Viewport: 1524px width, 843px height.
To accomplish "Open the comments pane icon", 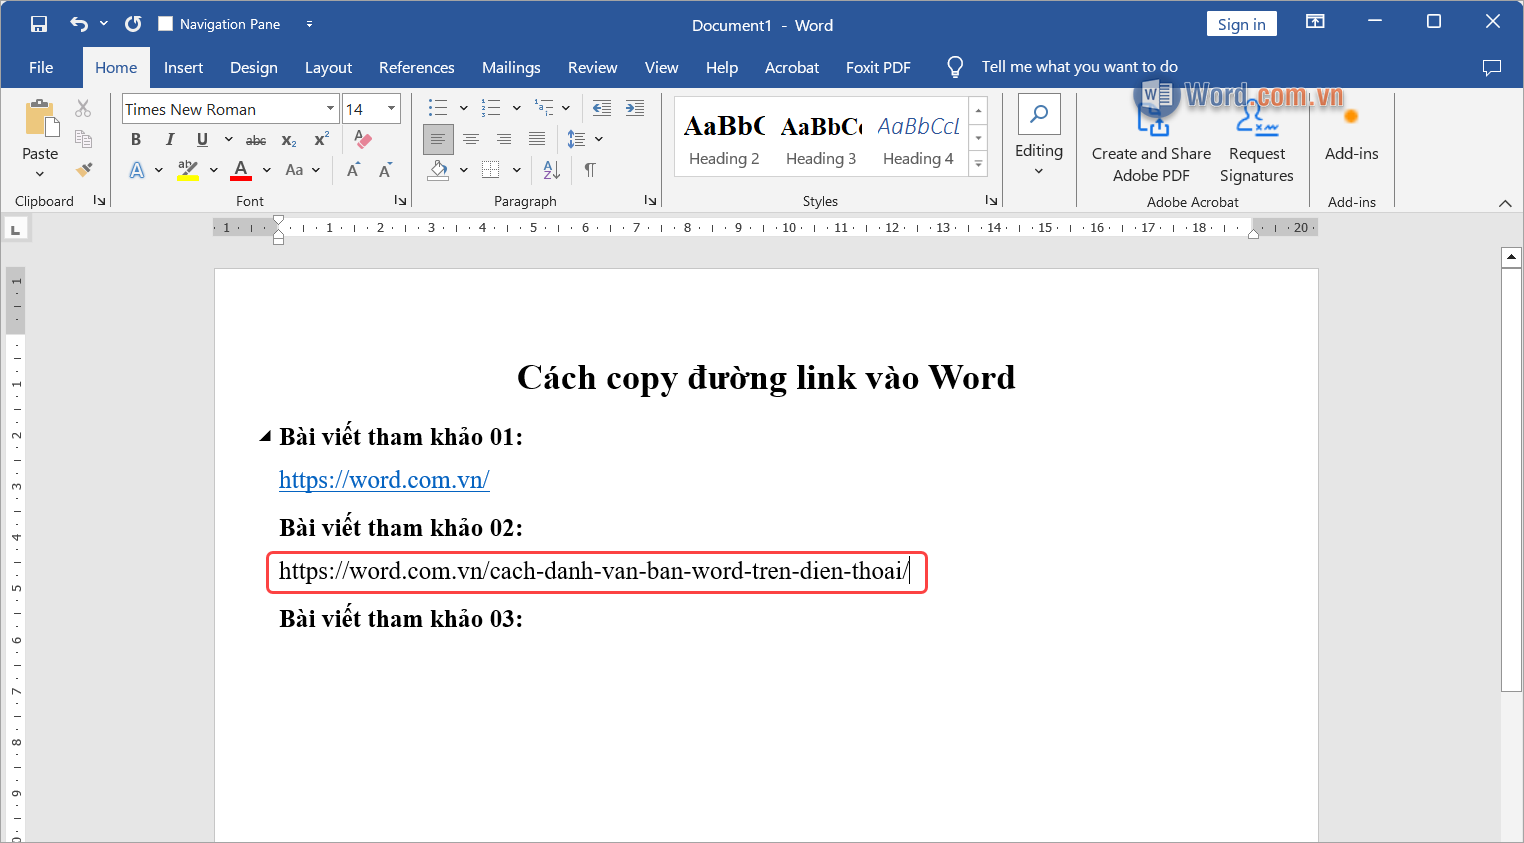I will pyautogui.click(x=1492, y=67).
